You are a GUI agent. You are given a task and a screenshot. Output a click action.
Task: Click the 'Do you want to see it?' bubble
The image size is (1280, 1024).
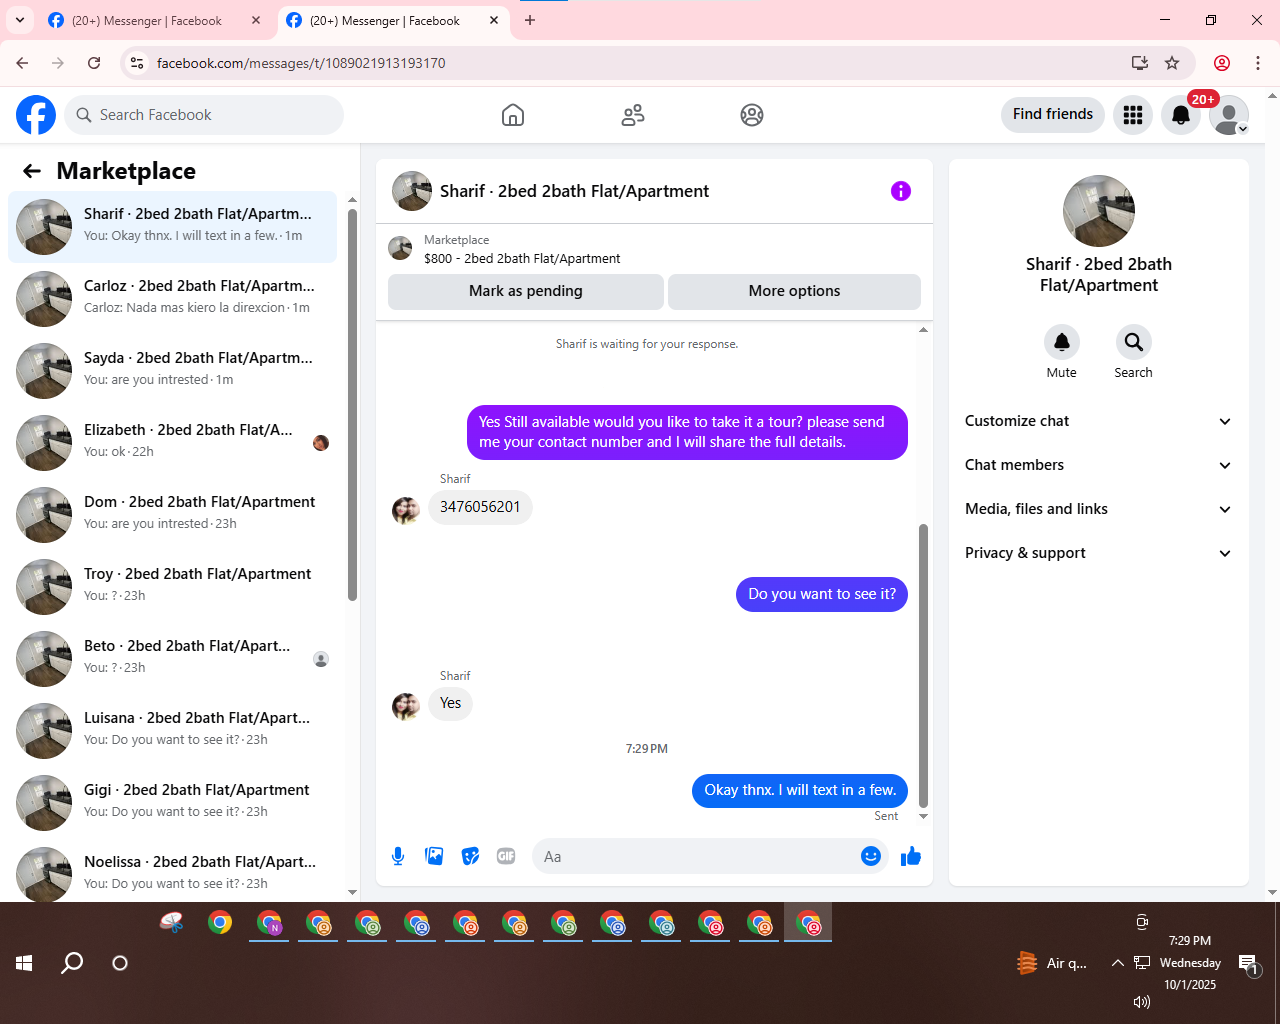click(822, 594)
